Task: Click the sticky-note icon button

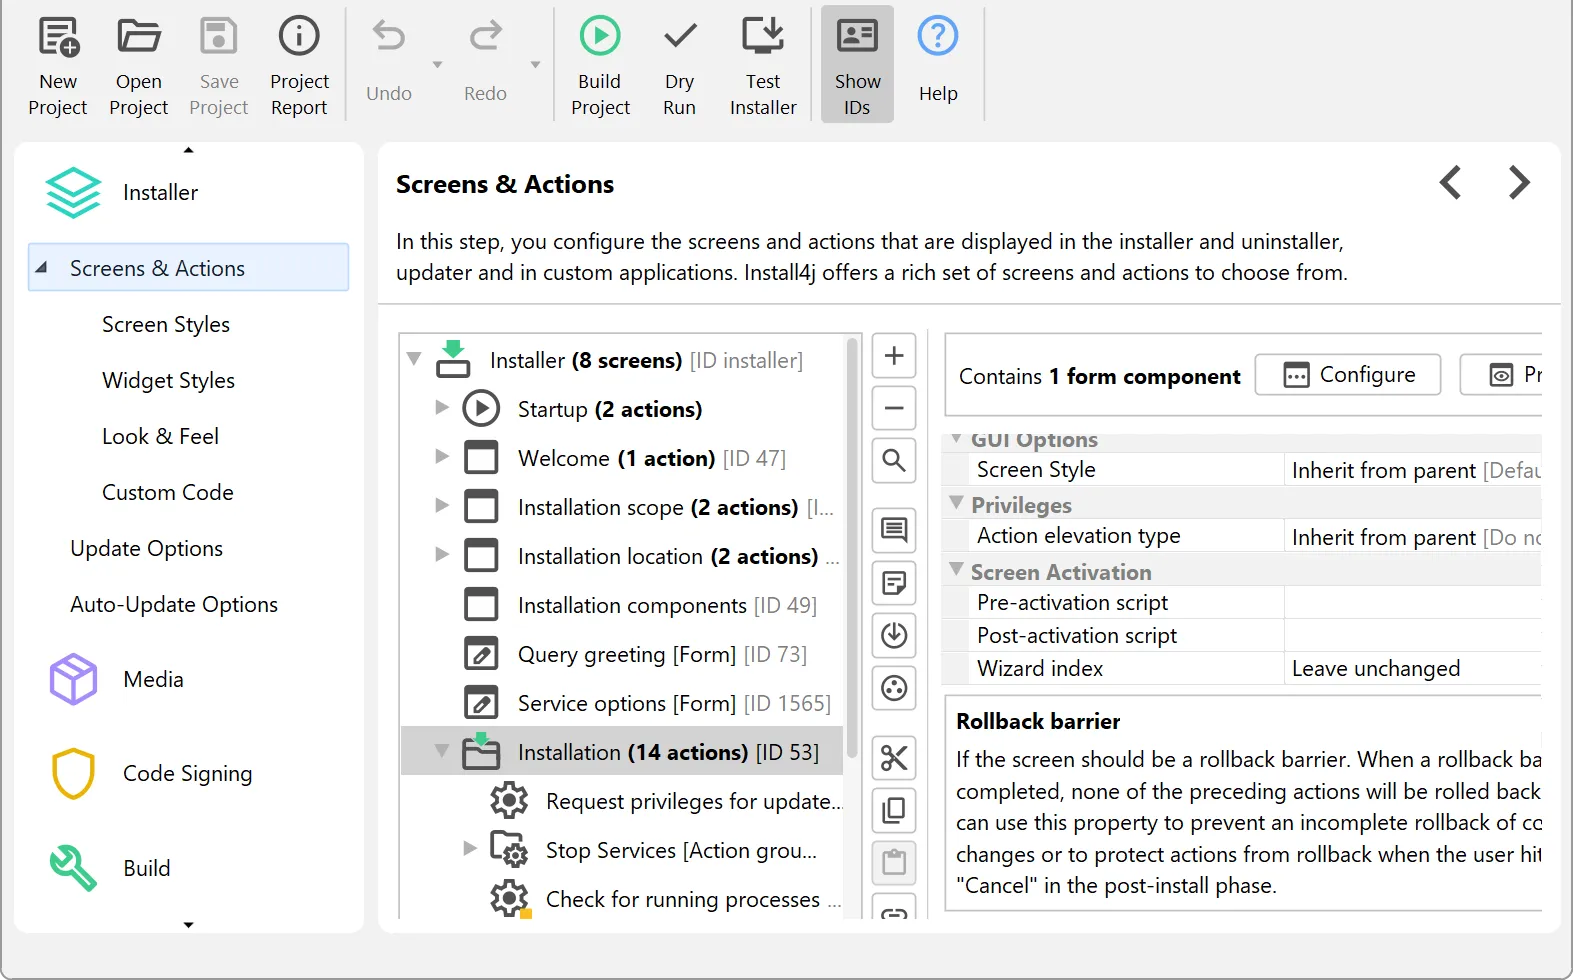Action: (894, 582)
